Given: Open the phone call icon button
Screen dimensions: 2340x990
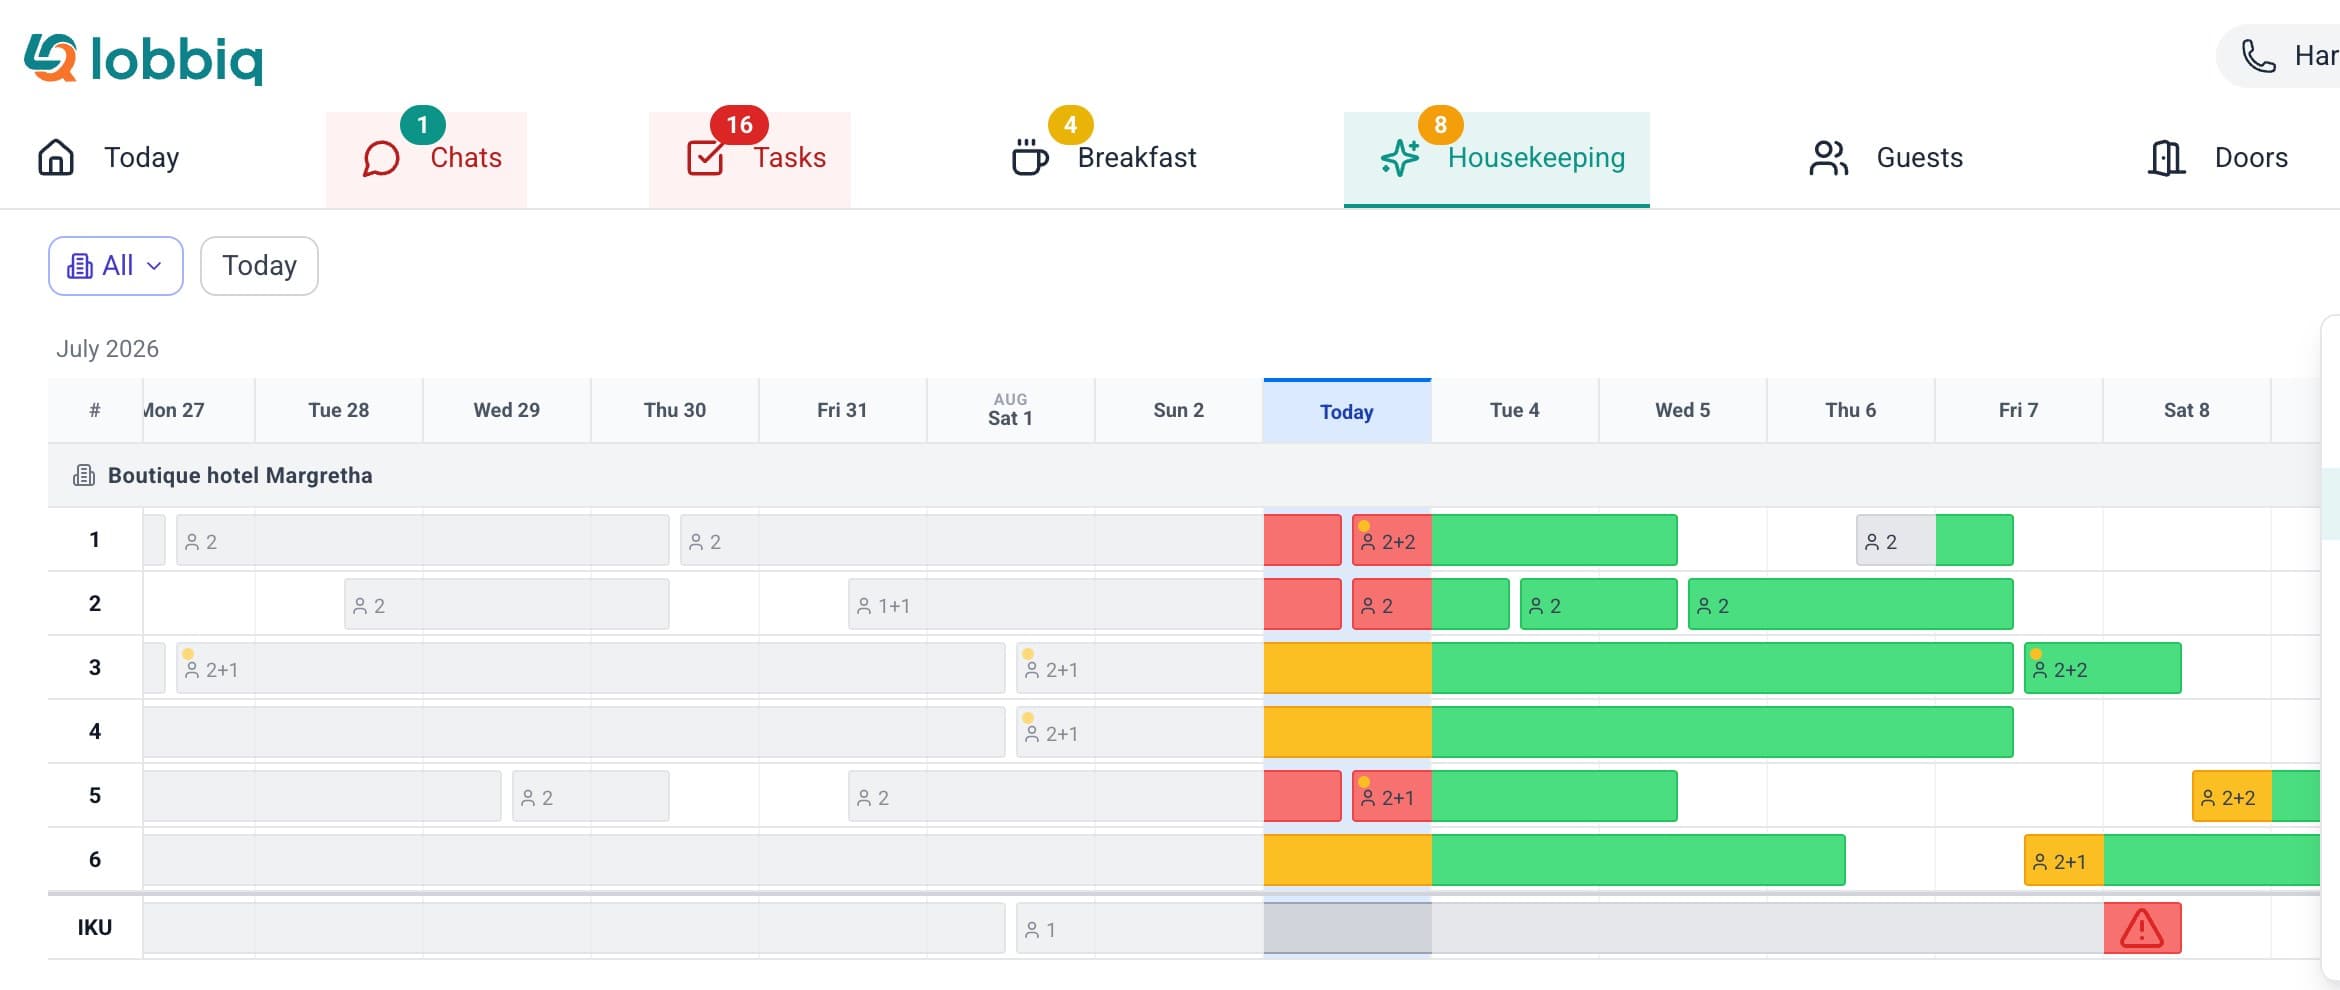Looking at the screenshot, I should 2259,56.
